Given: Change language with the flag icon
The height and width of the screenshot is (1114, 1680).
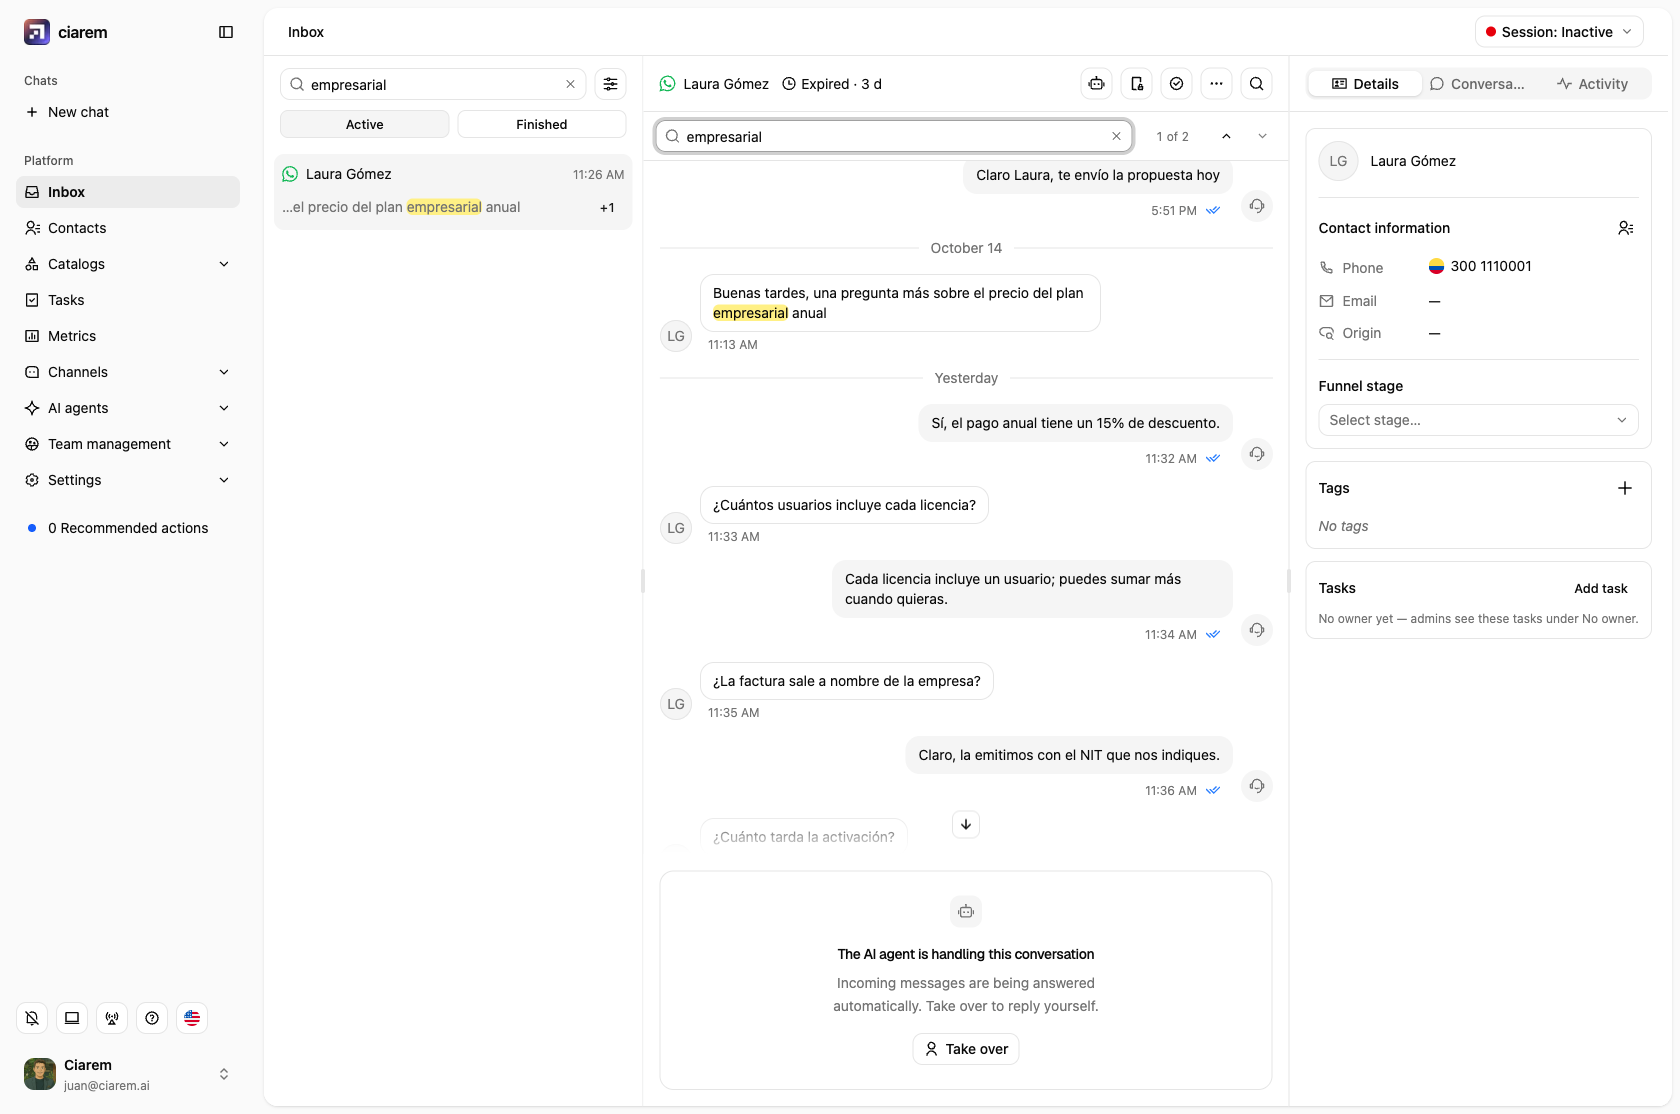Looking at the screenshot, I should [x=192, y=1018].
